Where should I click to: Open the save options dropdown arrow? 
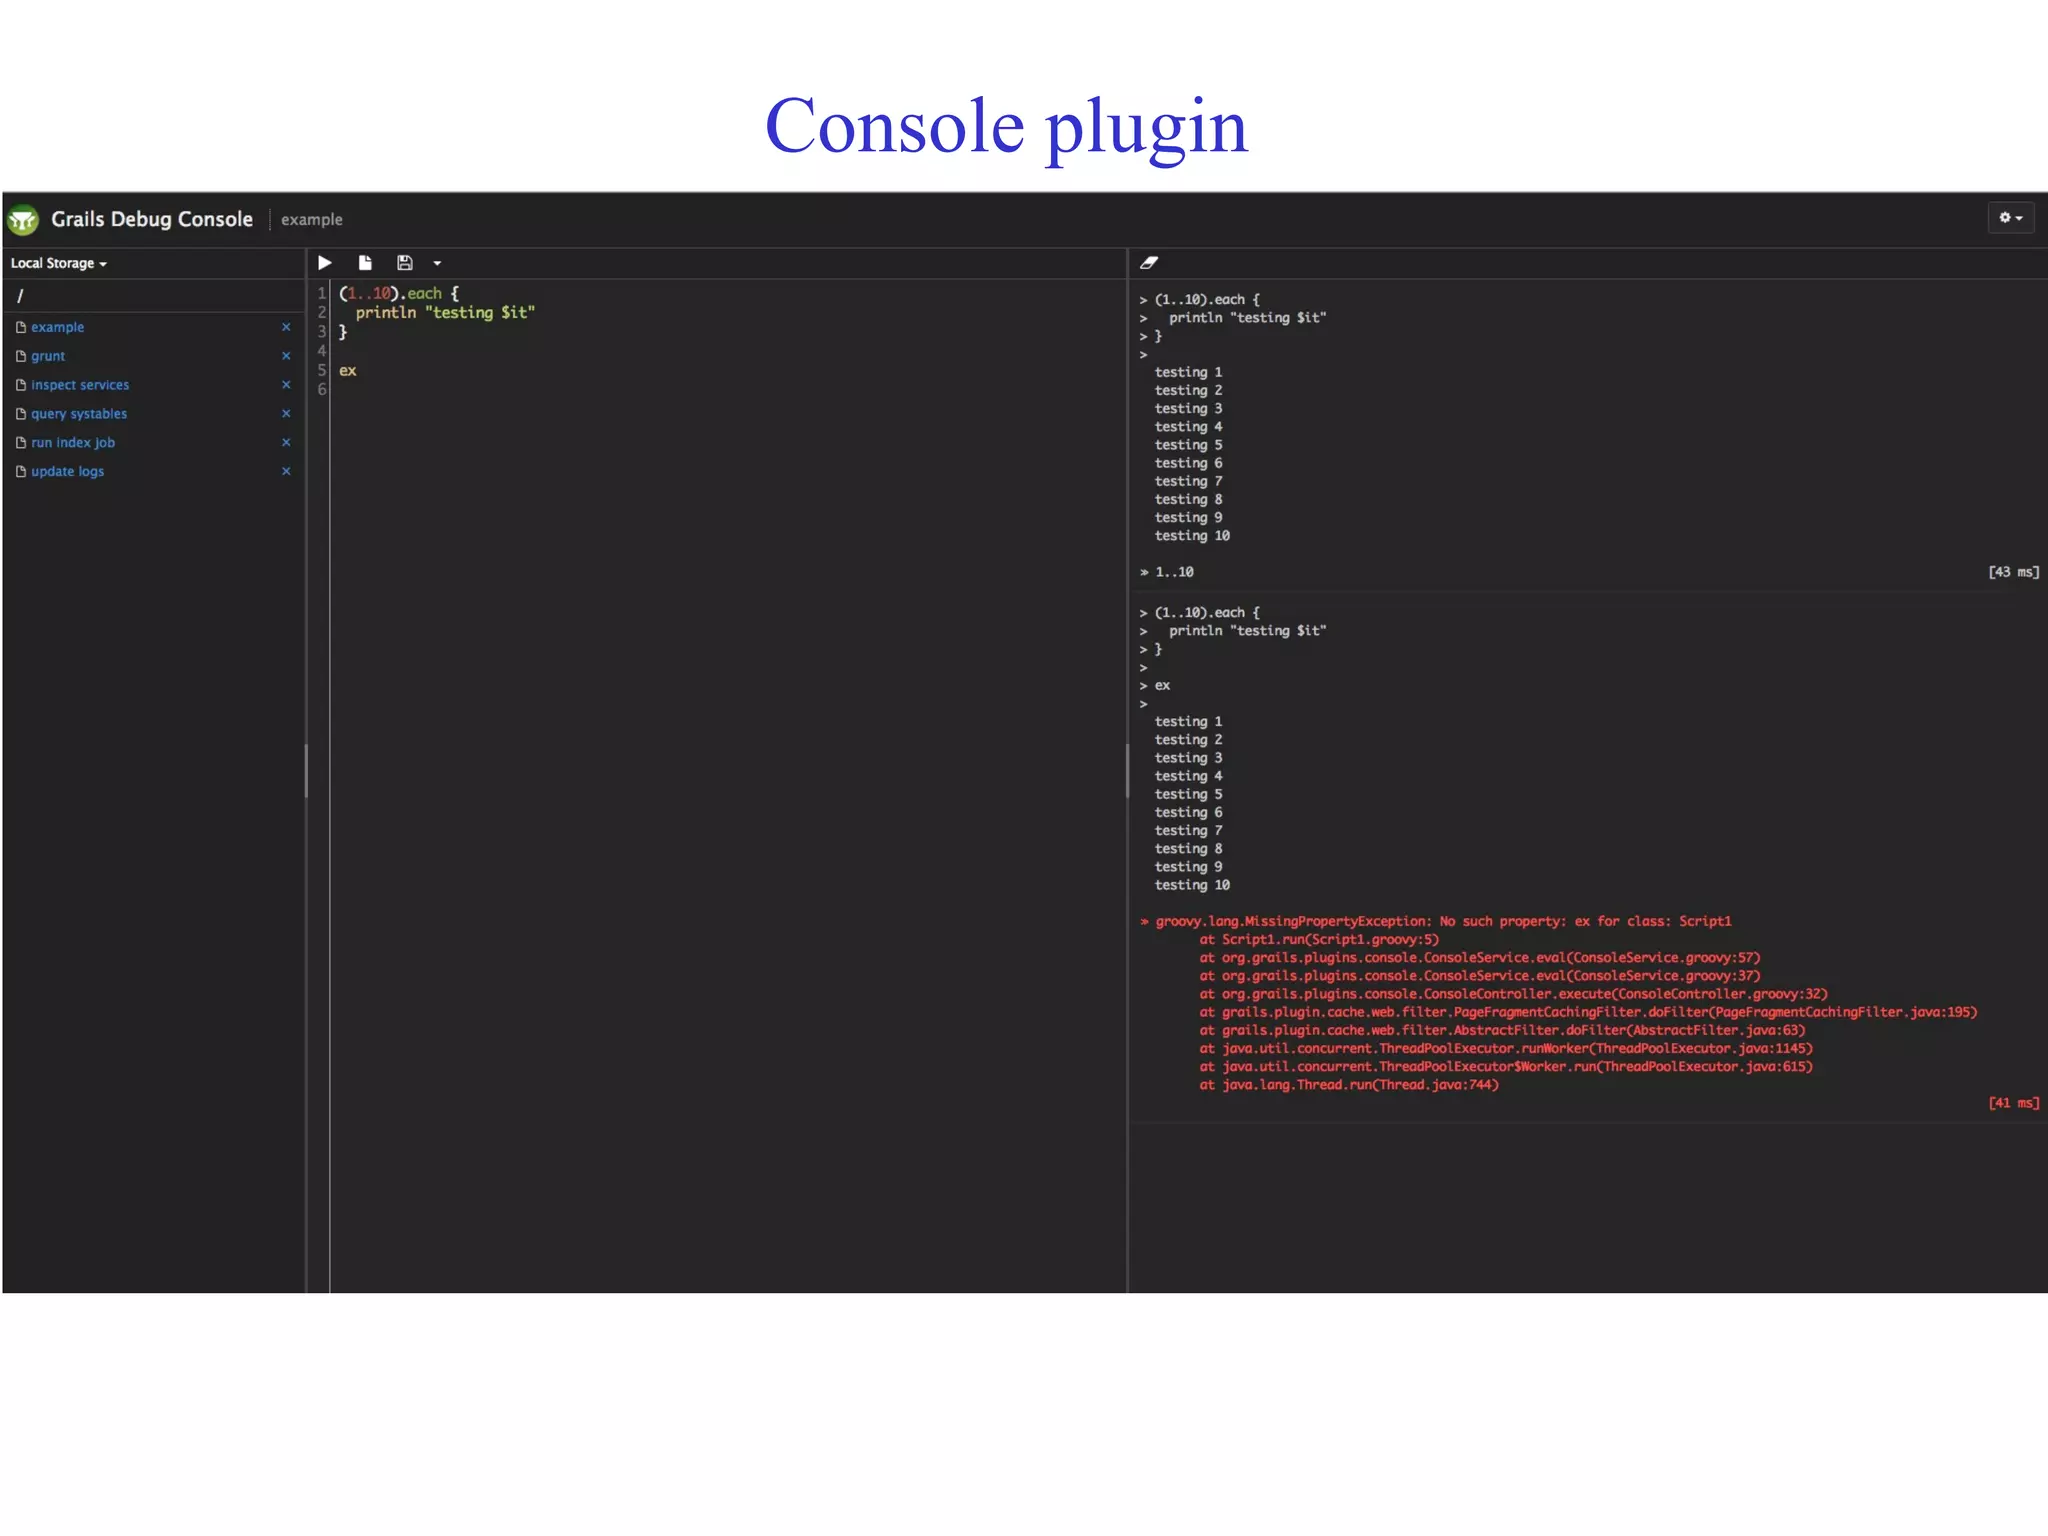tap(437, 264)
